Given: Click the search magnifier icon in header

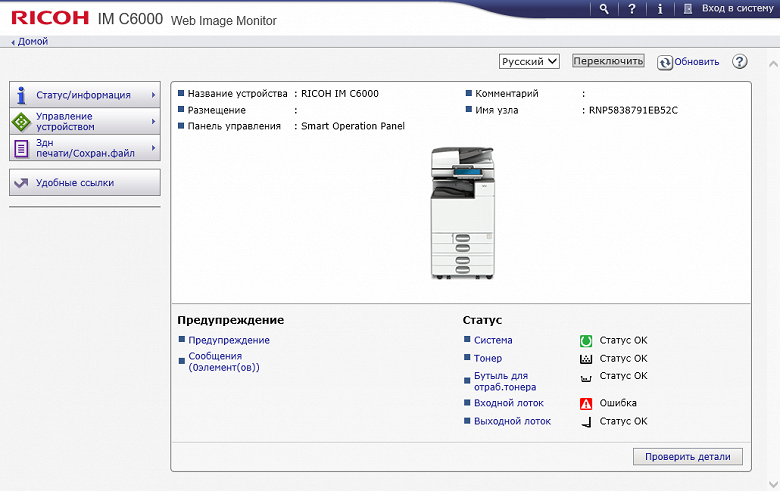Looking at the screenshot, I should click(x=604, y=9).
